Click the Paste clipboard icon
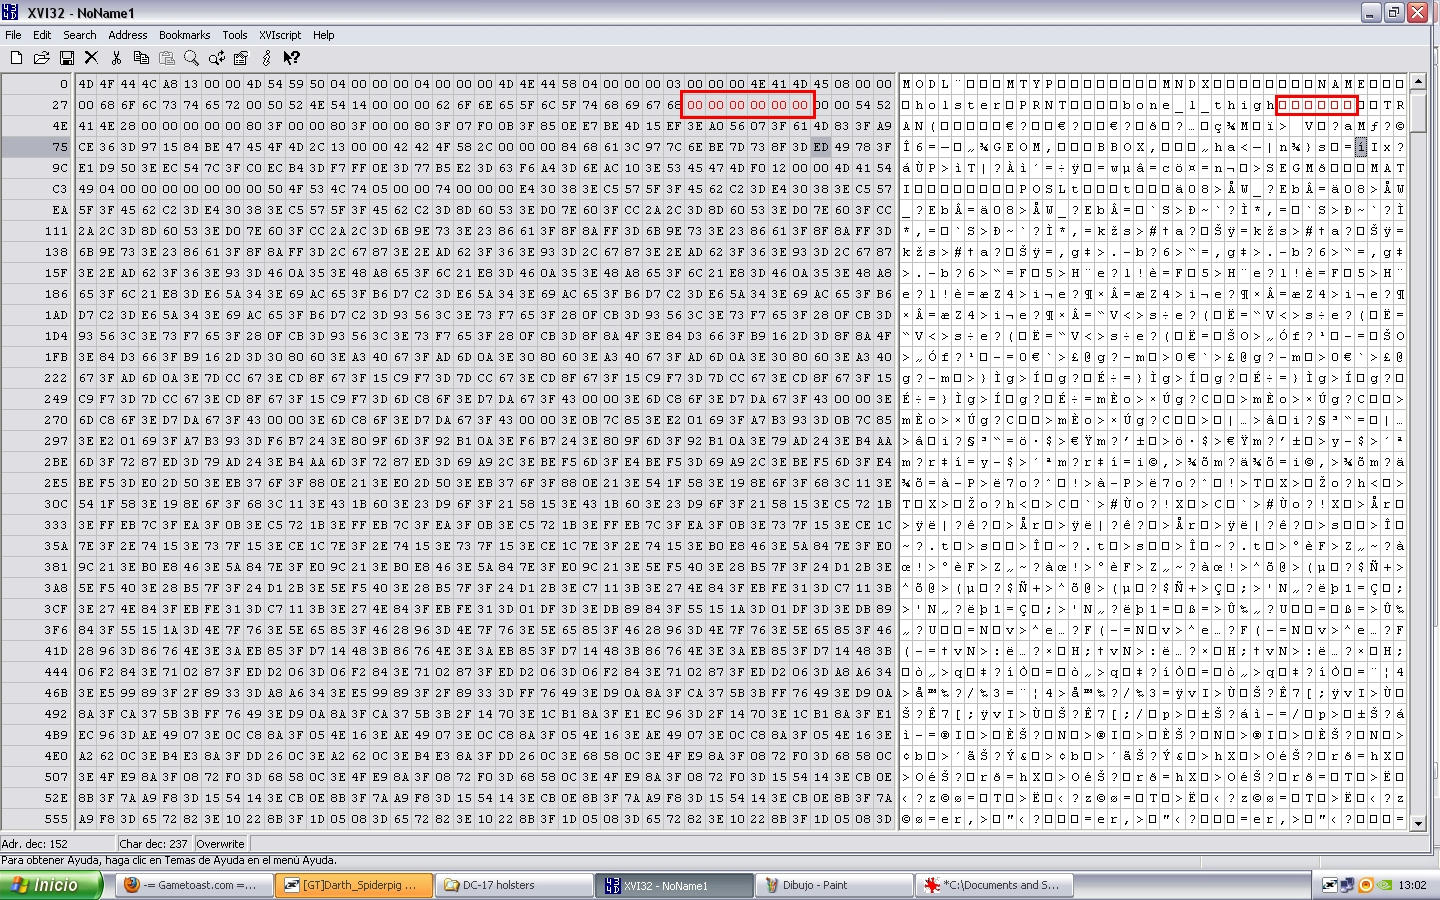The image size is (1440, 900). click(x=167, y=58)
